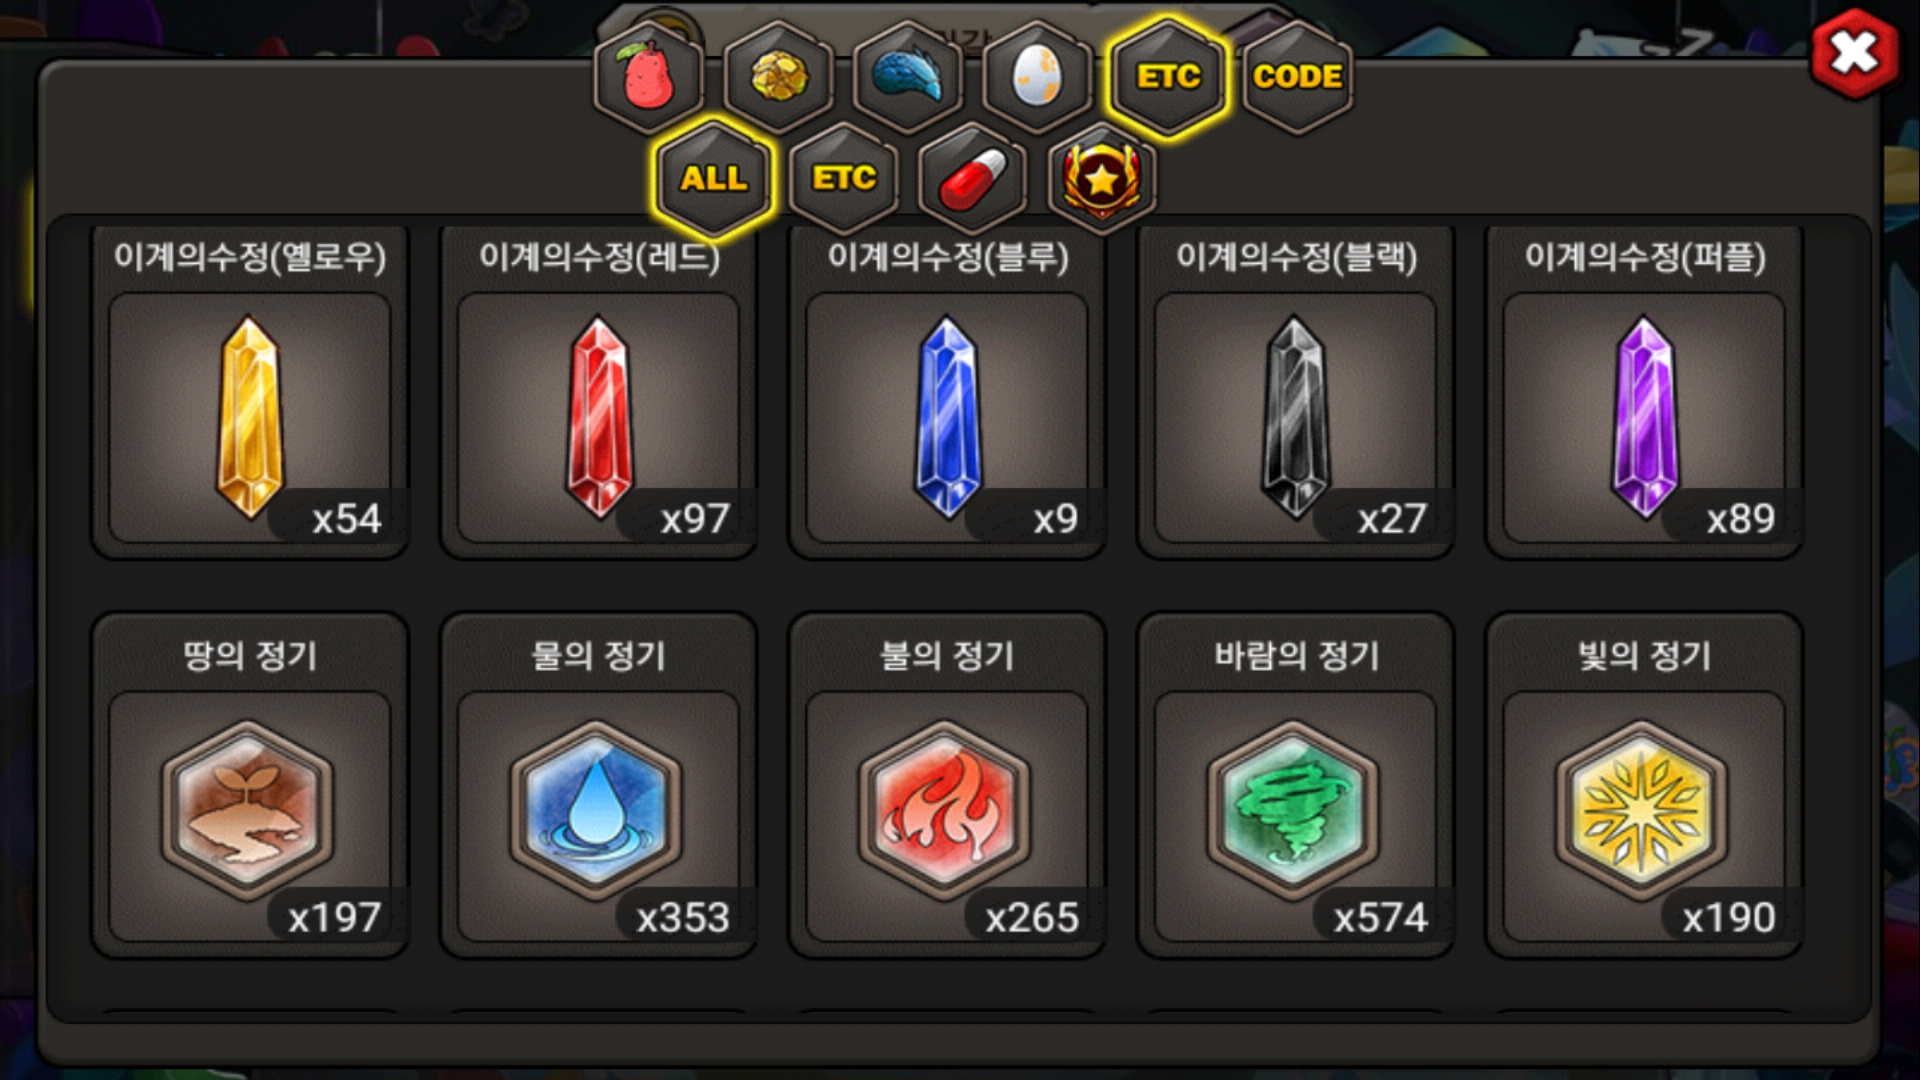This screenshot has width=1920, height=1080.
Task: Choose the second-row ETC sub-filter
Action: pos(843,179)
